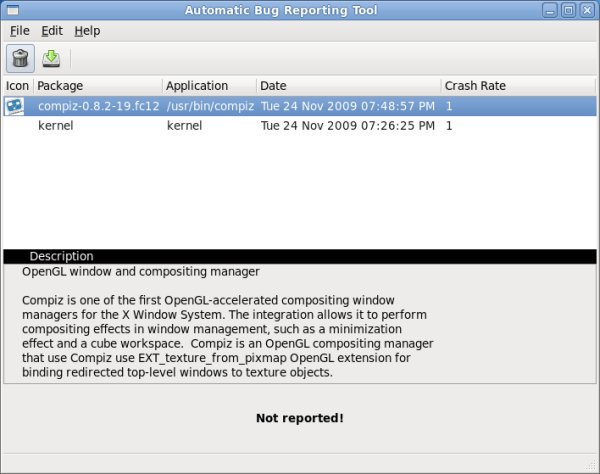
Task: Click the /usr/bin/compiz application cell
Action: coord(210,106)
